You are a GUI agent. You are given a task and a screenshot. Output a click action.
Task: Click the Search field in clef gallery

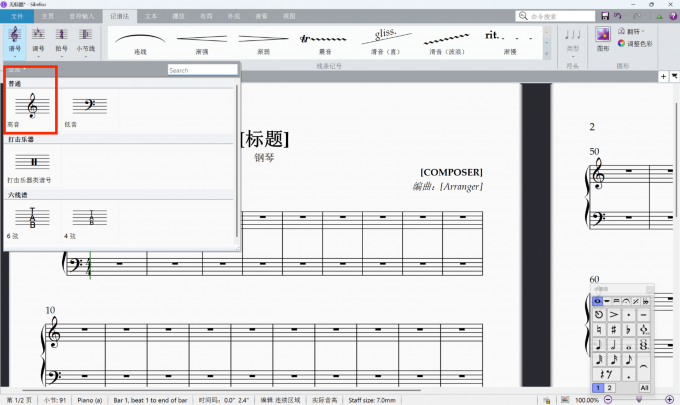click(201, 70)
